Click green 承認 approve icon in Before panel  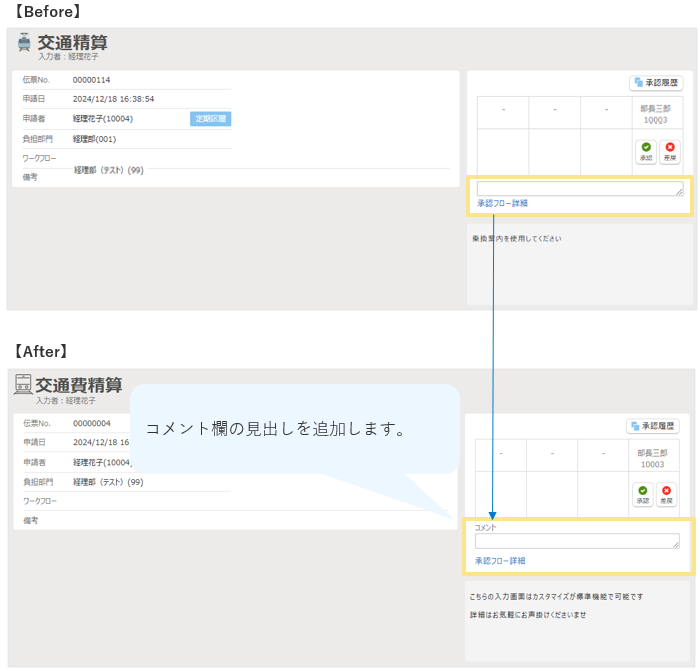646,151
